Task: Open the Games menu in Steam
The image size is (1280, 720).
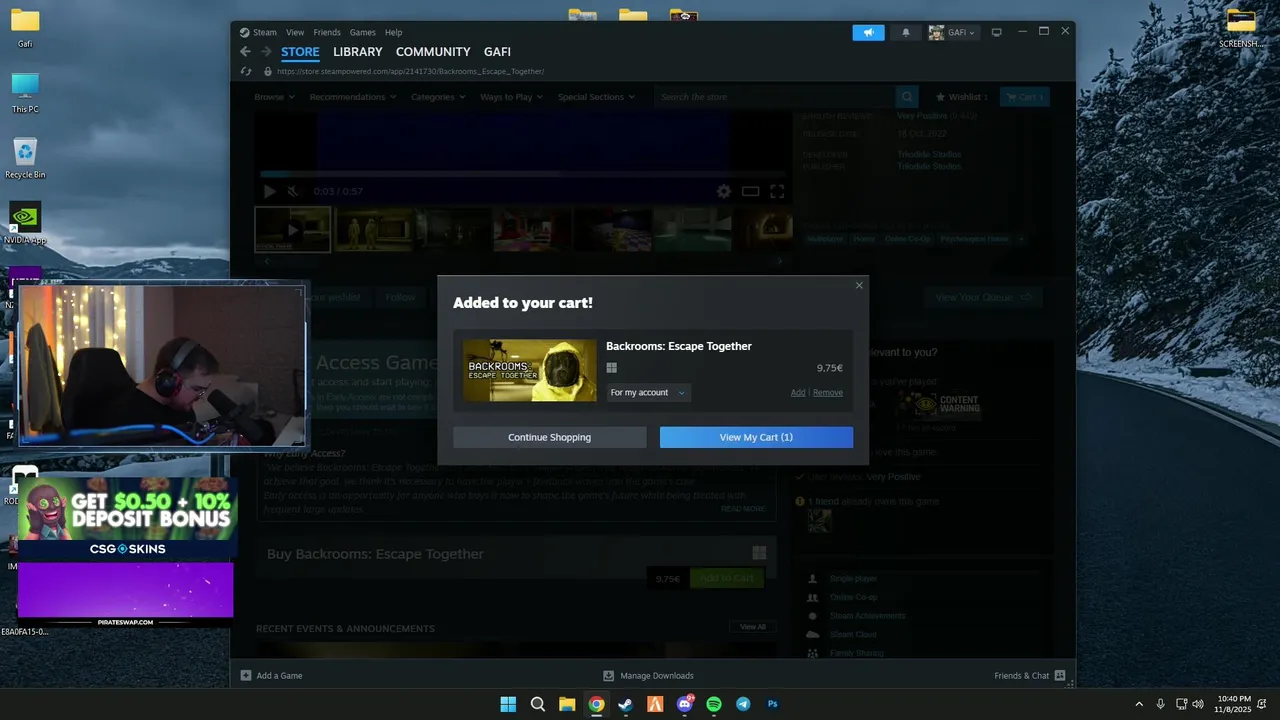Action: point(362,32)
